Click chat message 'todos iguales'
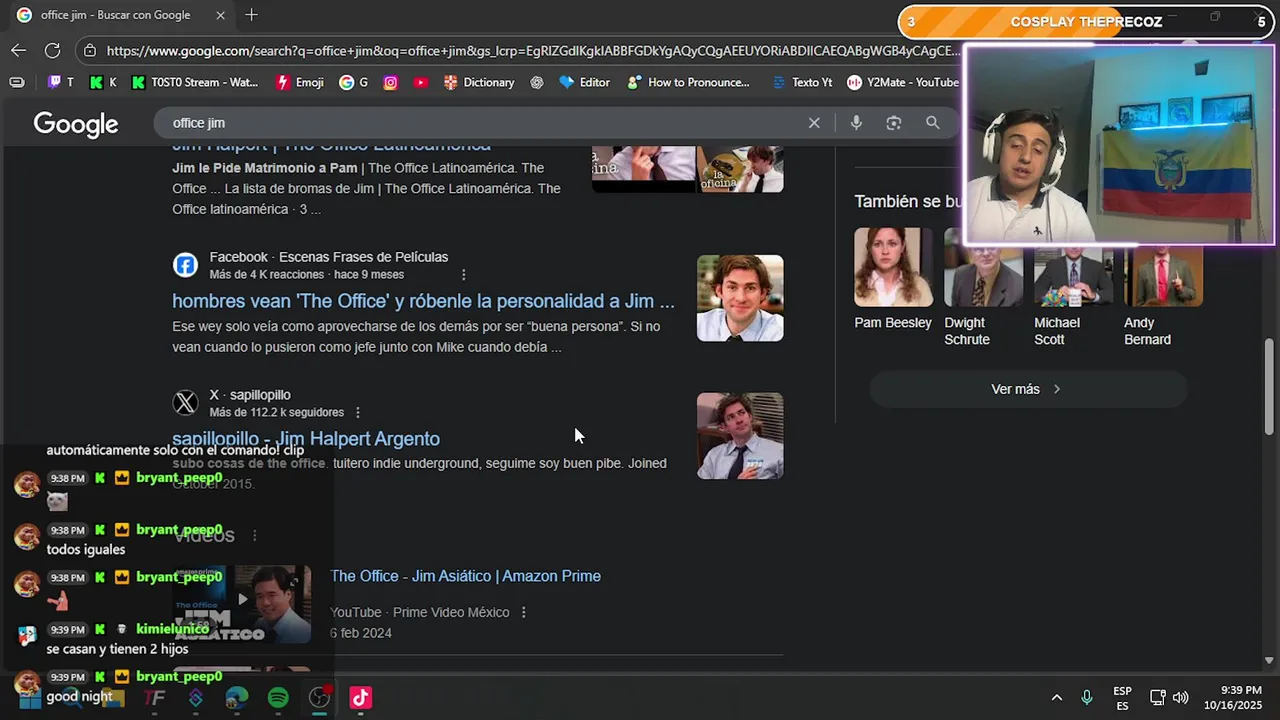1280x720 pixels. point(86,549)
